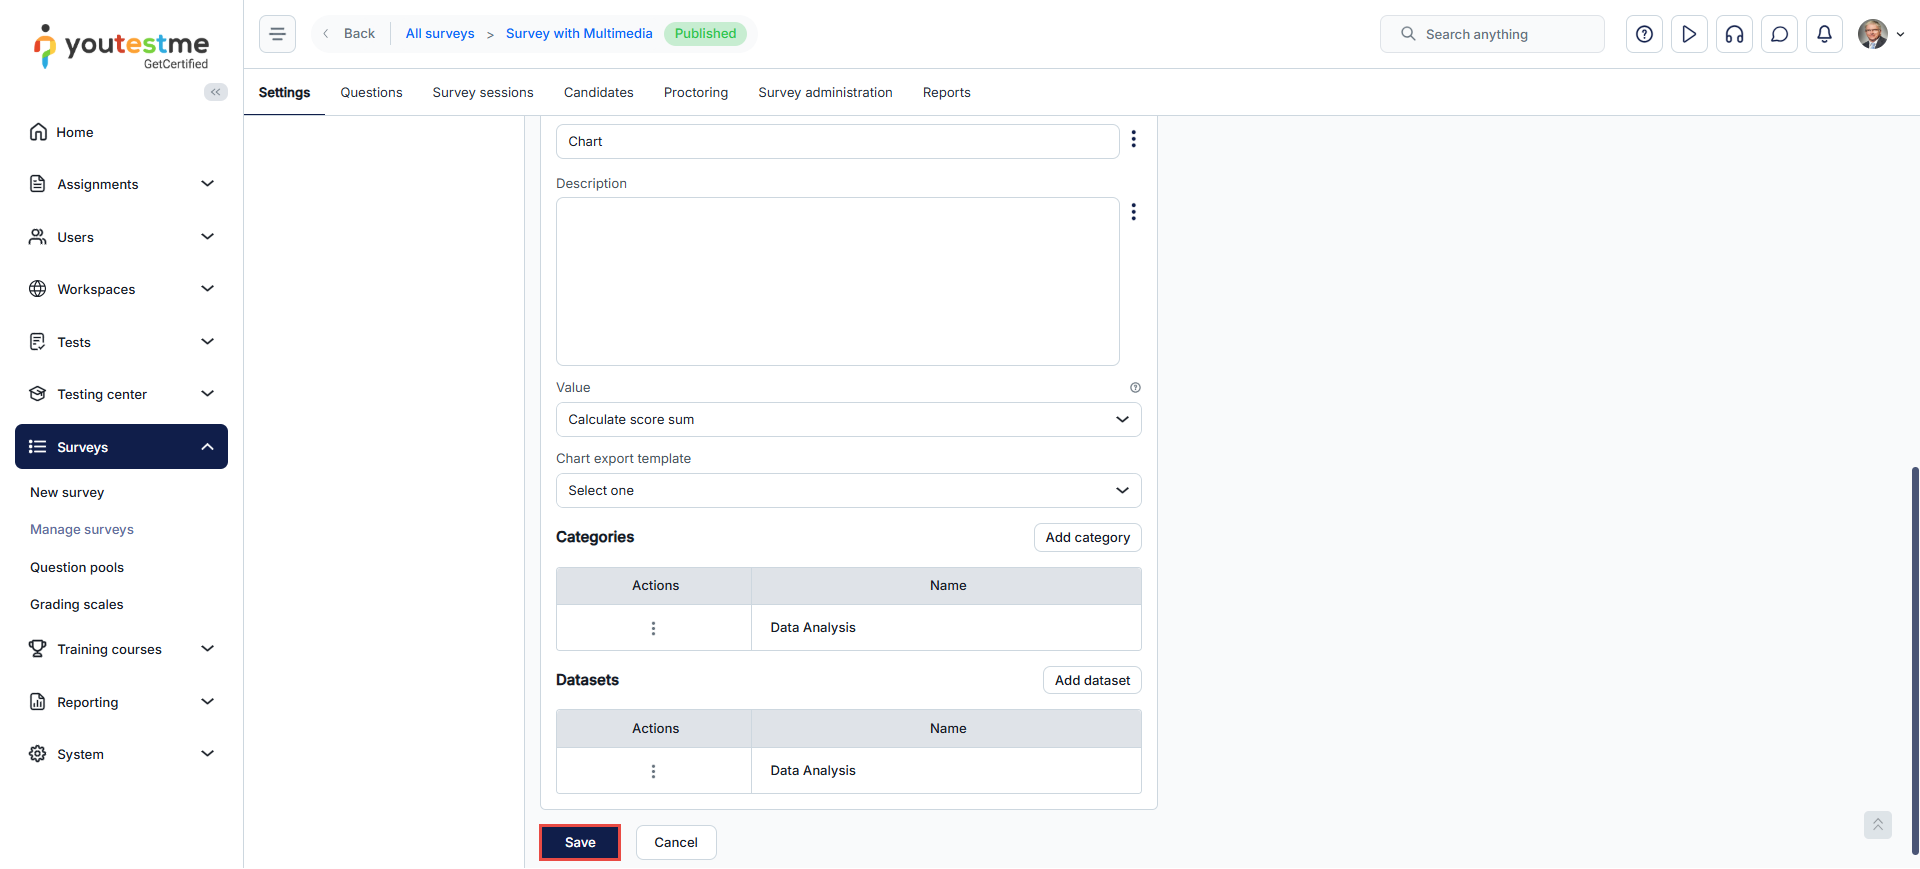Click the scroll-to-top arrow button
This screenshot has height=869, width=1920.
pyautogui.click(x=1877, y=825)
